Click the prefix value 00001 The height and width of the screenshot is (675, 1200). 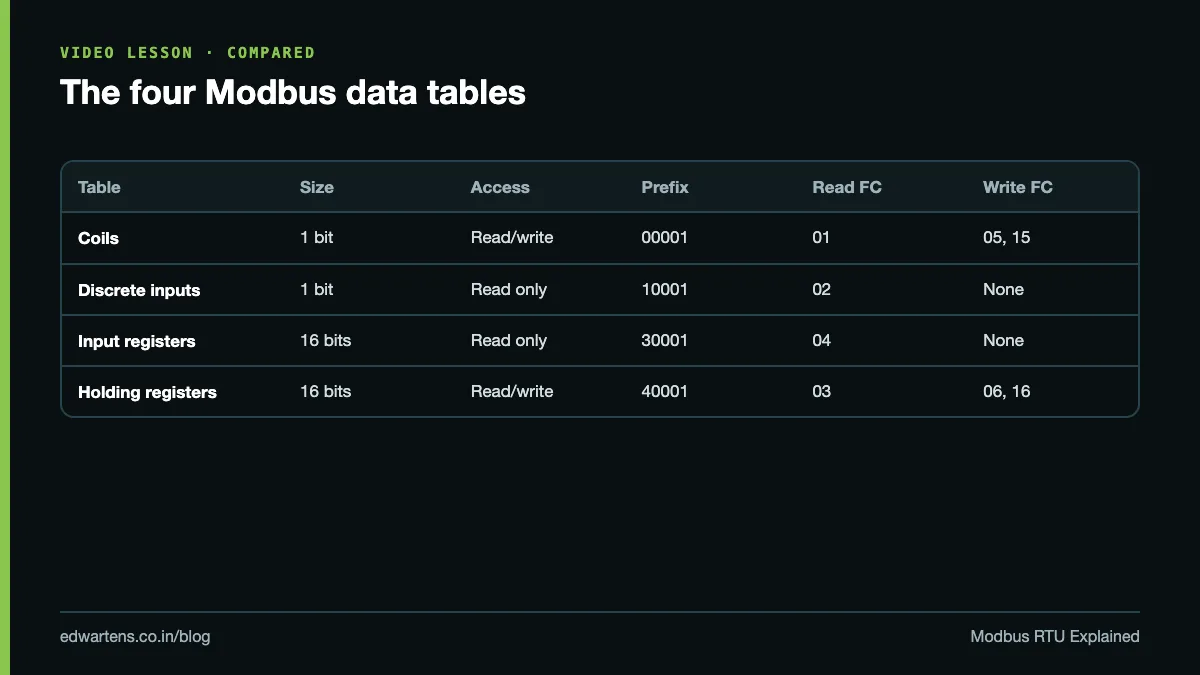665,238
